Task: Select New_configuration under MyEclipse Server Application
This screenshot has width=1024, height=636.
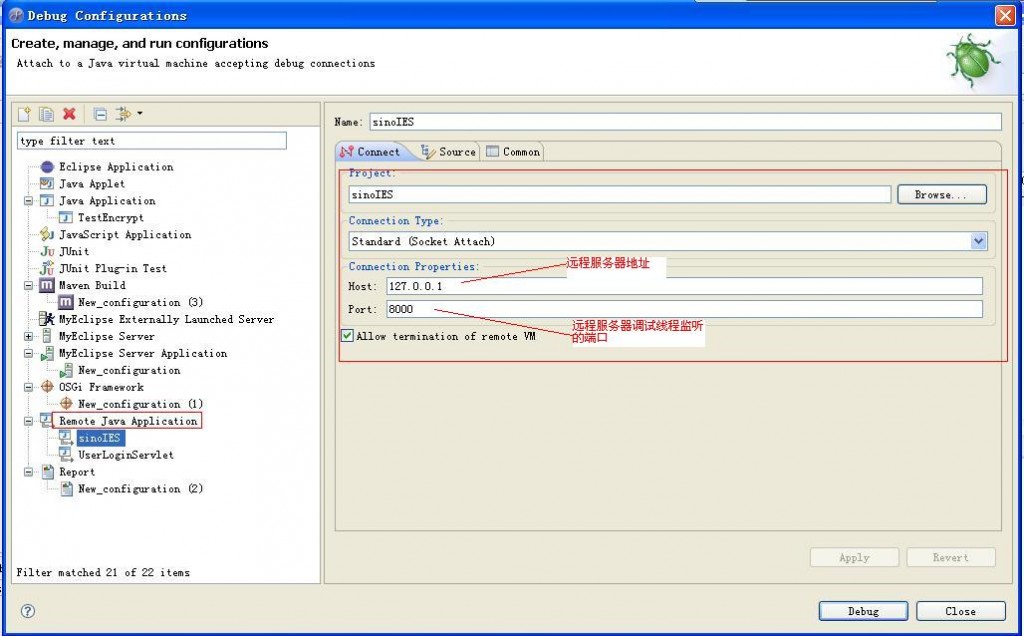Action: [129, 370]
